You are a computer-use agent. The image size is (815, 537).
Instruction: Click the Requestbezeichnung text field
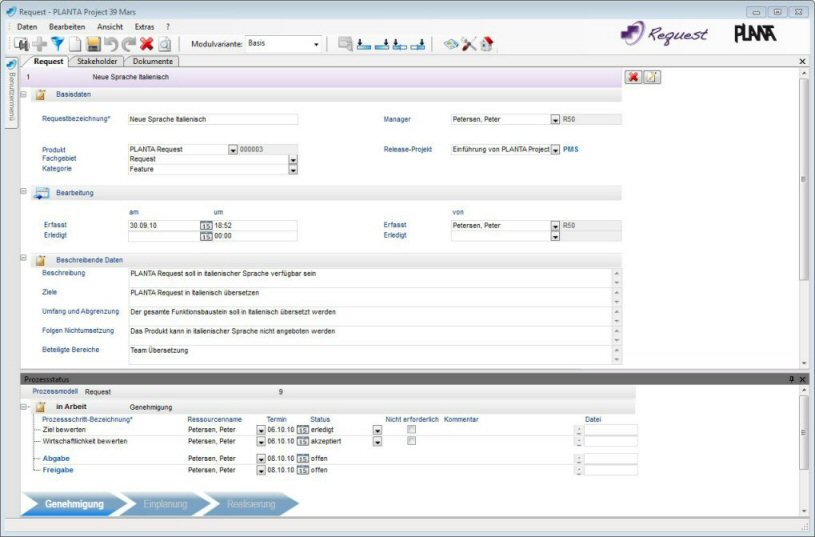tap(213, 120)
